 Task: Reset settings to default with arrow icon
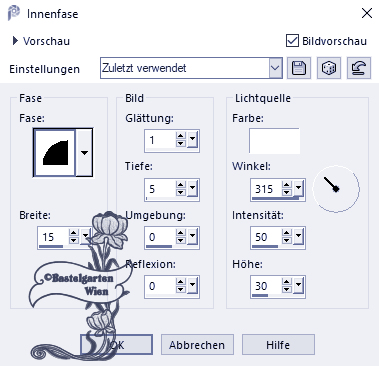359,68
